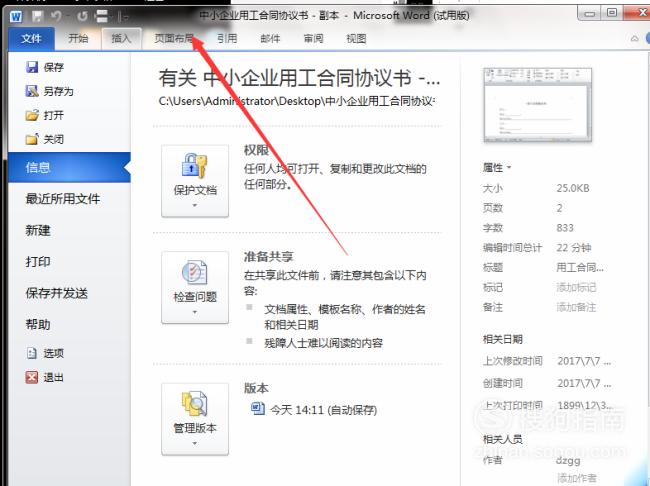Switch to the 页面布局 tab
Image resolution: width=650 pixels, height=486 pixels.
click(x=175, y=39)
